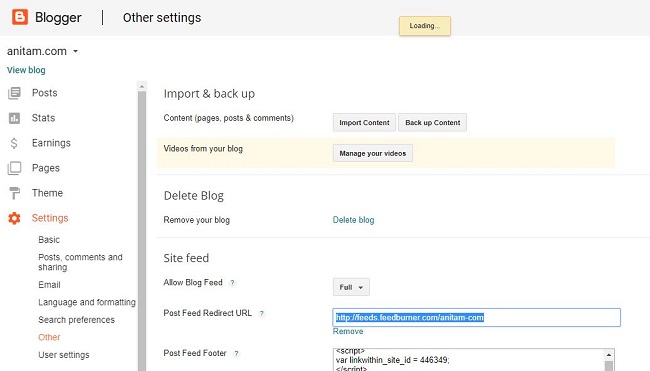Open the Posts section

click(x=44, y=93)
